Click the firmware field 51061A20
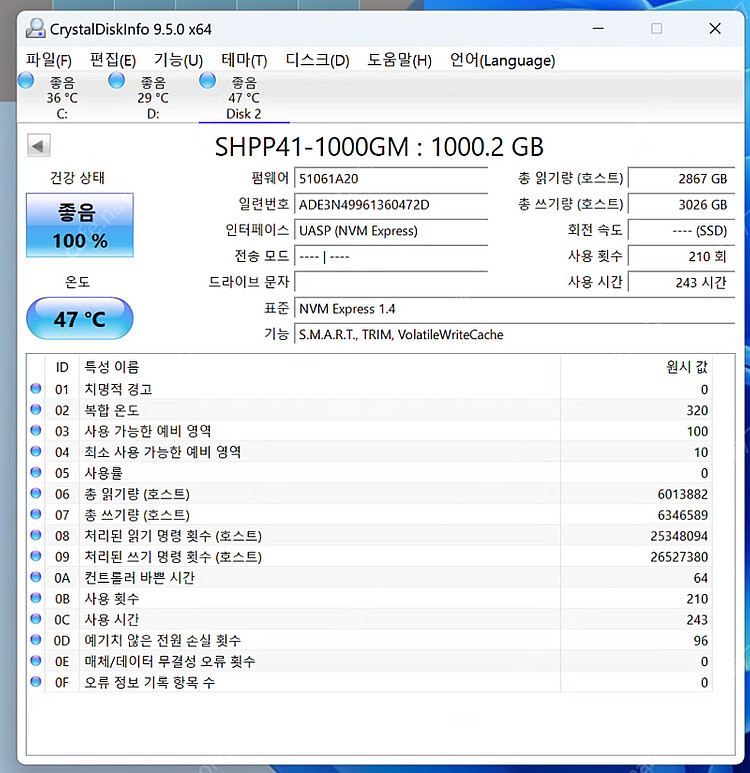 (x=391, y=178)
